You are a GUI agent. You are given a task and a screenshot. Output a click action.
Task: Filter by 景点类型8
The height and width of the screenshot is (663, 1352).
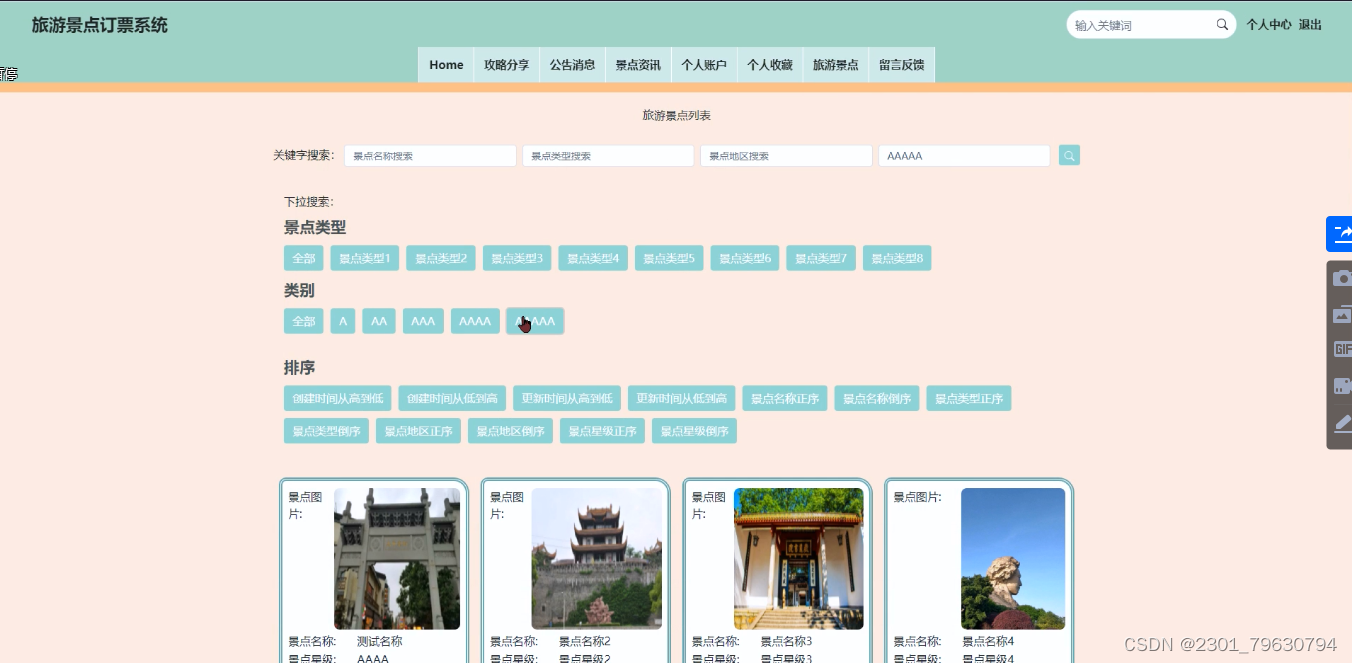pos(897,258)
